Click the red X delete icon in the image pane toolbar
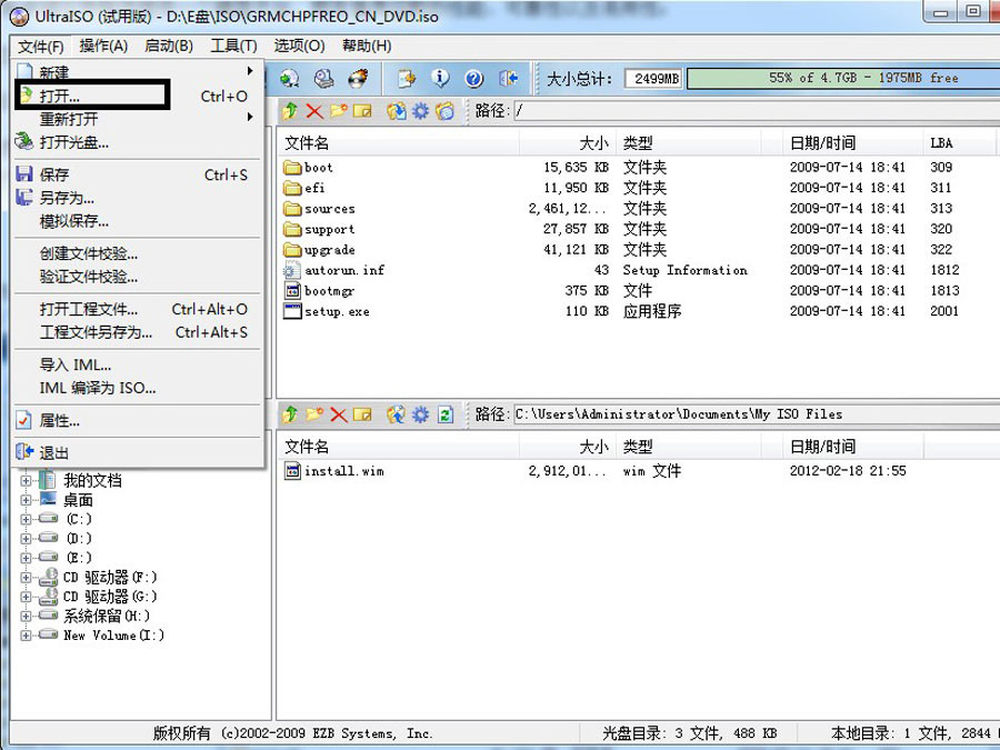The image size is (1000, 750). coord(314,111)
